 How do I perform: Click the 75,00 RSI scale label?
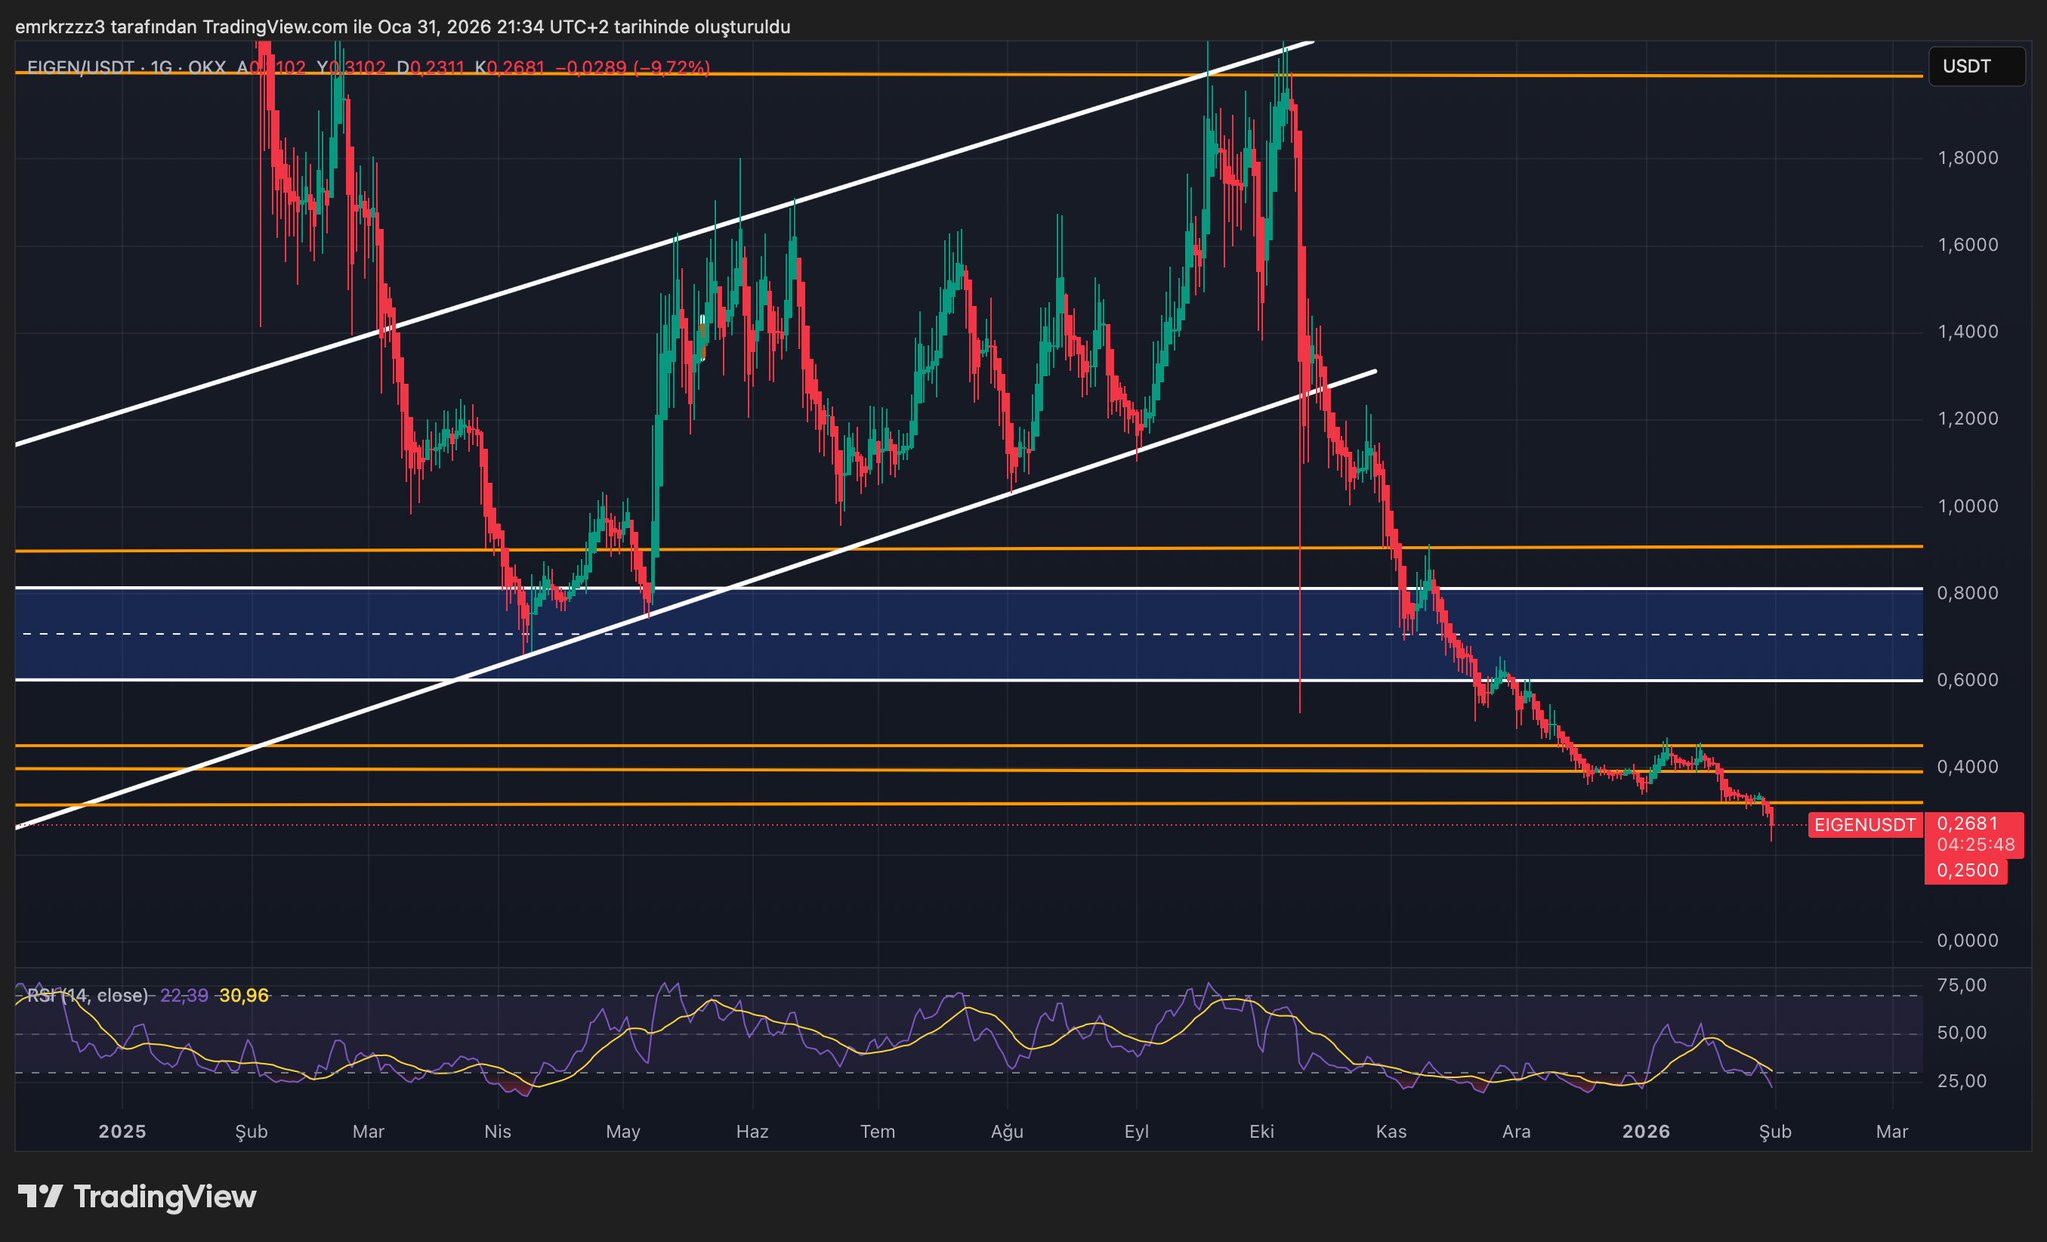point(1961,985)
